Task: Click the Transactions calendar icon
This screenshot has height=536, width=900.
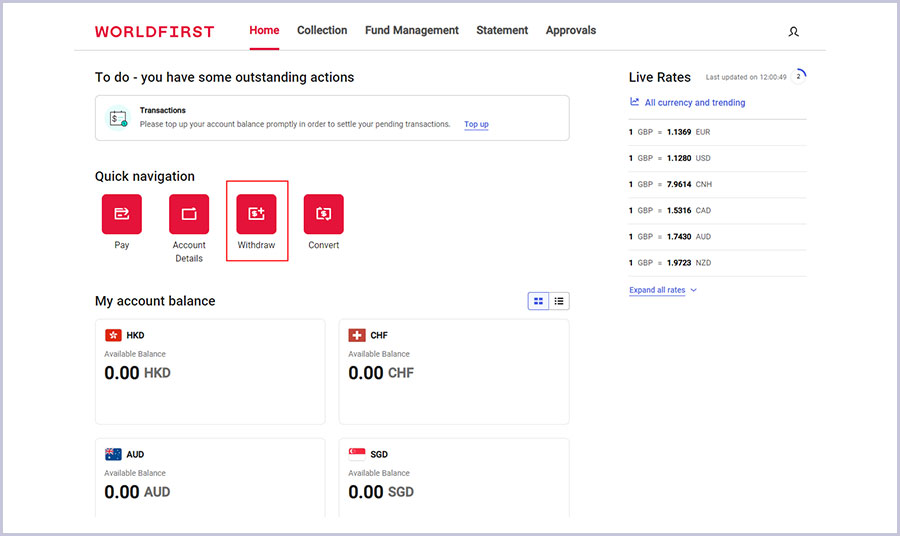Action: pyautogui.click(x=118, y=118)
